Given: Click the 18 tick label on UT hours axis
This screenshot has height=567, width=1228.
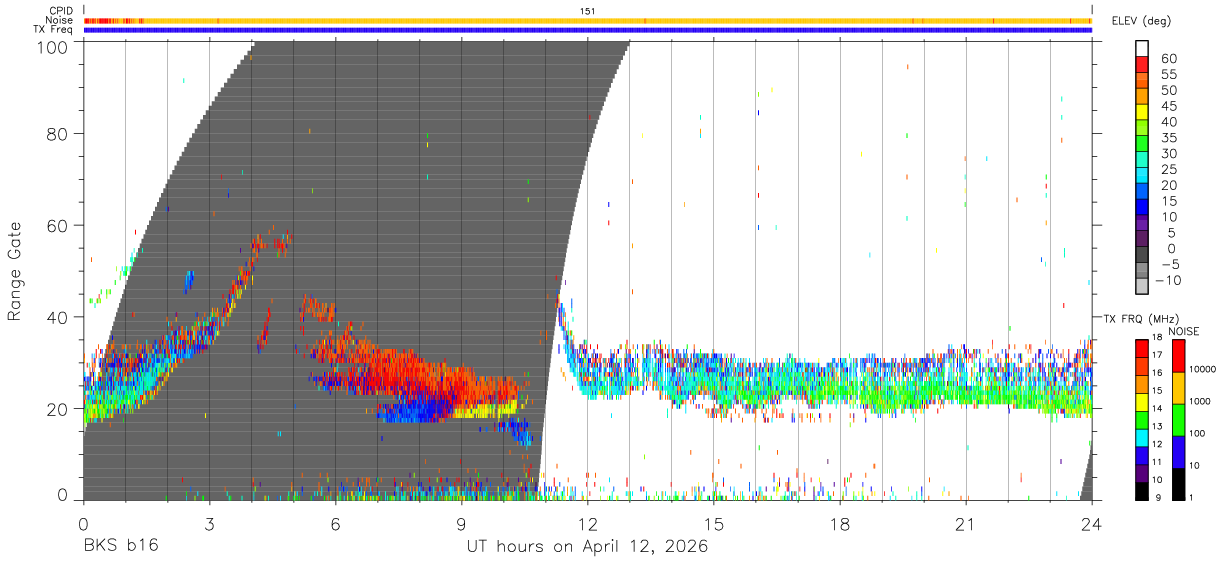Looking at the screenshot, I should pos(839,524).
